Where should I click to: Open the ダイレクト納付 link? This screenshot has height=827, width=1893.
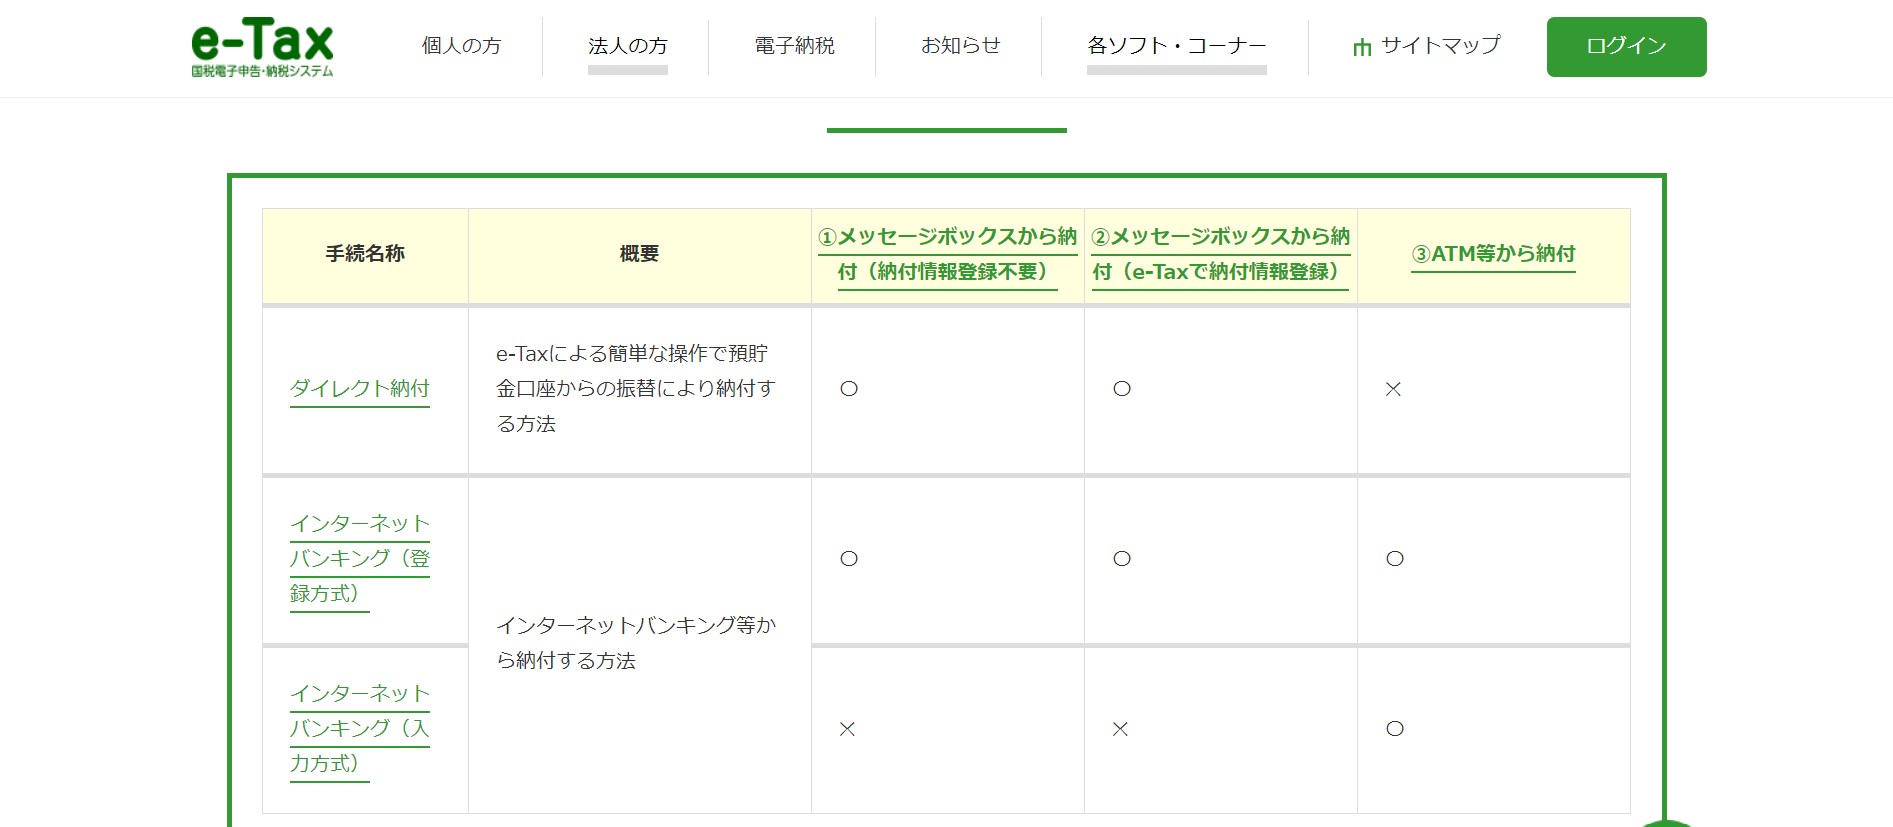360,388
